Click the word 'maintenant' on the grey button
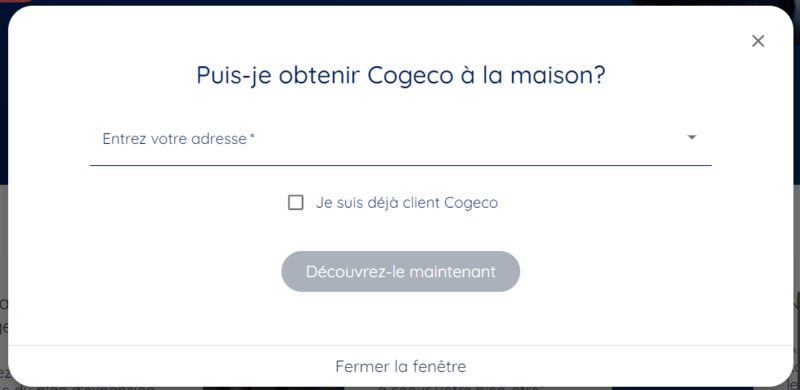Image resolution: width=800 pixels, height=390 pixels. click(453, 272)
